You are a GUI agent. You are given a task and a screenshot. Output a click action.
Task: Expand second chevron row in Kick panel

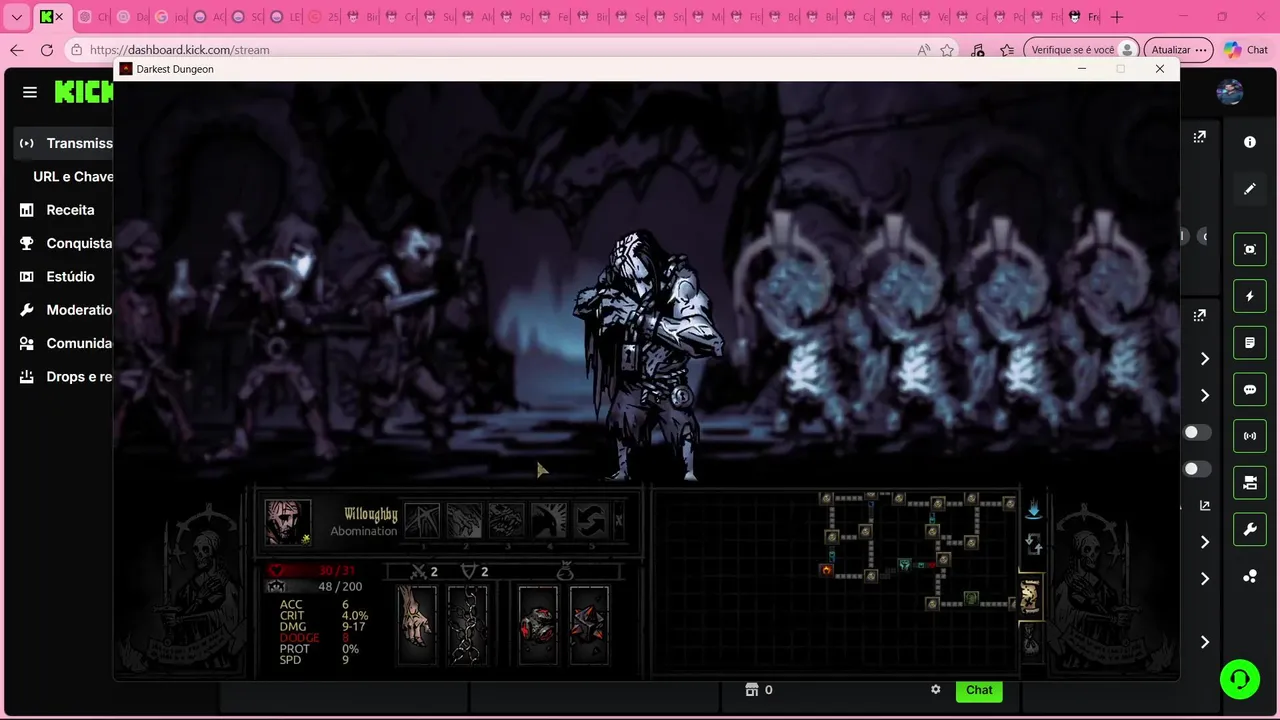click(1205, 396)
